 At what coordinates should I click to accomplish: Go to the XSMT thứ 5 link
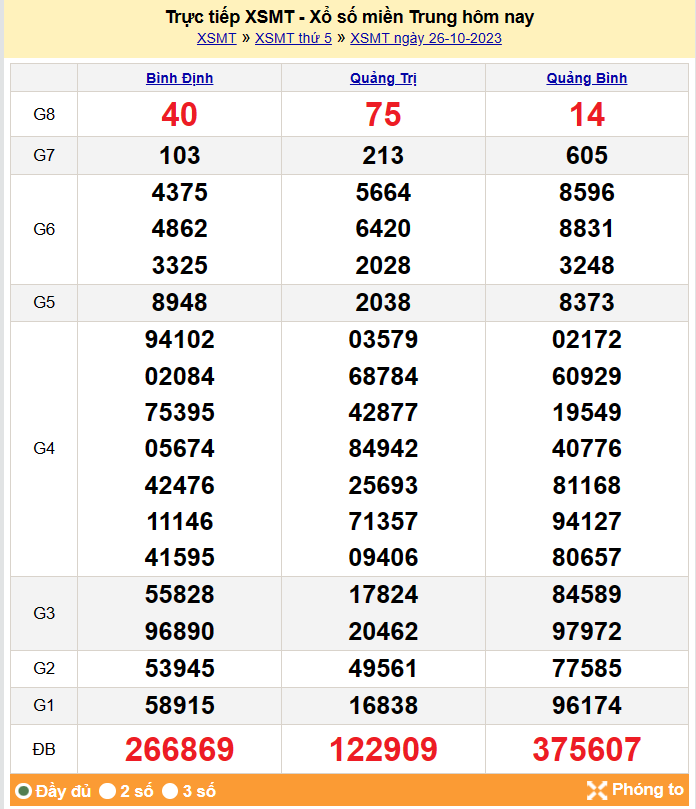(293, 38)
